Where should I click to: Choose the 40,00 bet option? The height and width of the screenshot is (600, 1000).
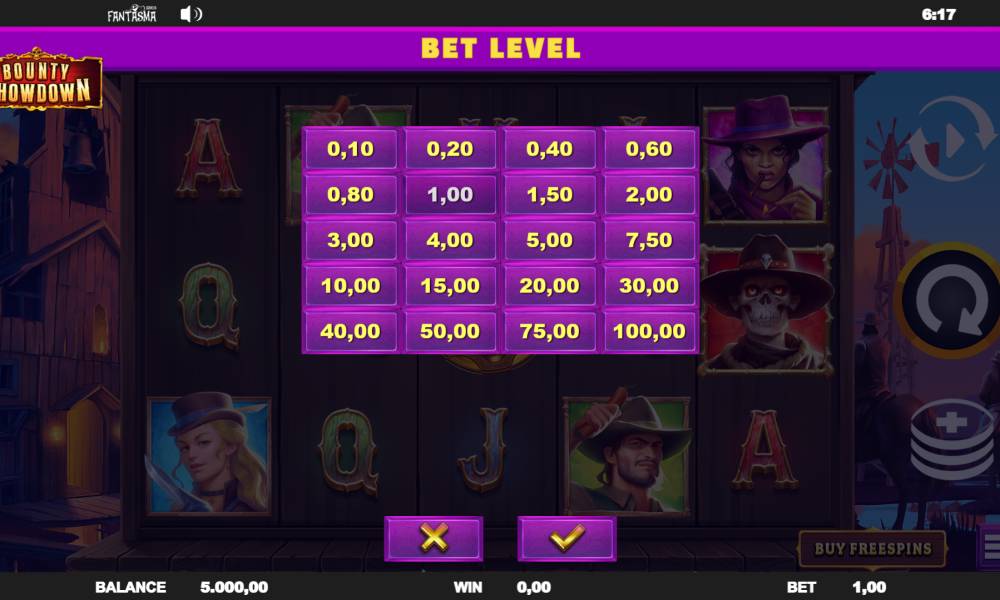pos(351,331)
